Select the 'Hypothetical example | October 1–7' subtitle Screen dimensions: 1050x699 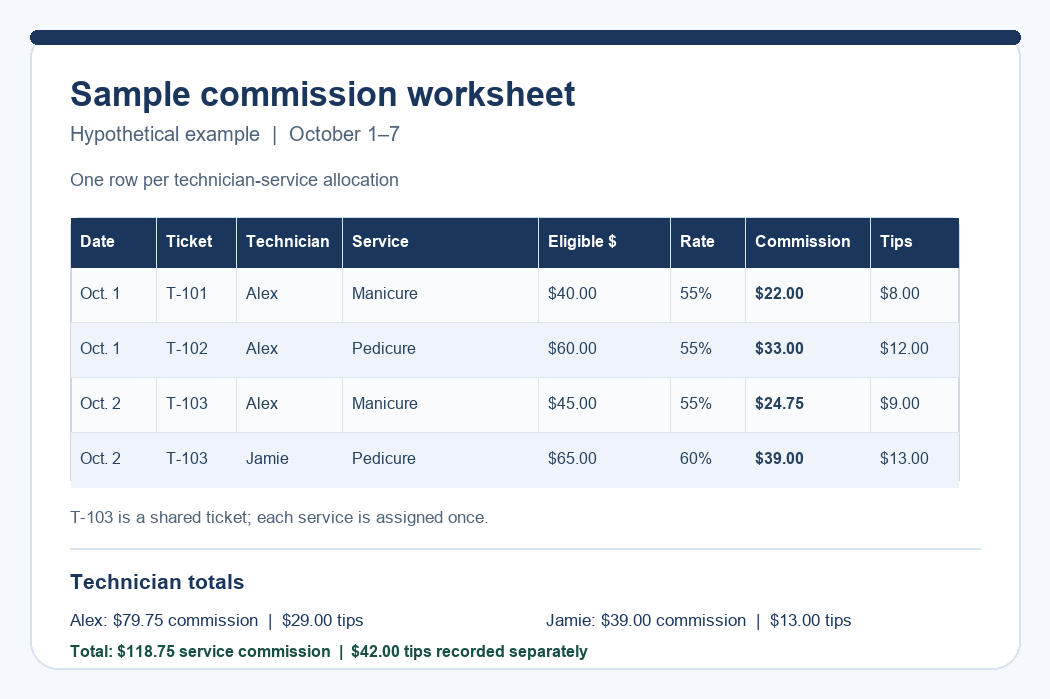[235, 135]
